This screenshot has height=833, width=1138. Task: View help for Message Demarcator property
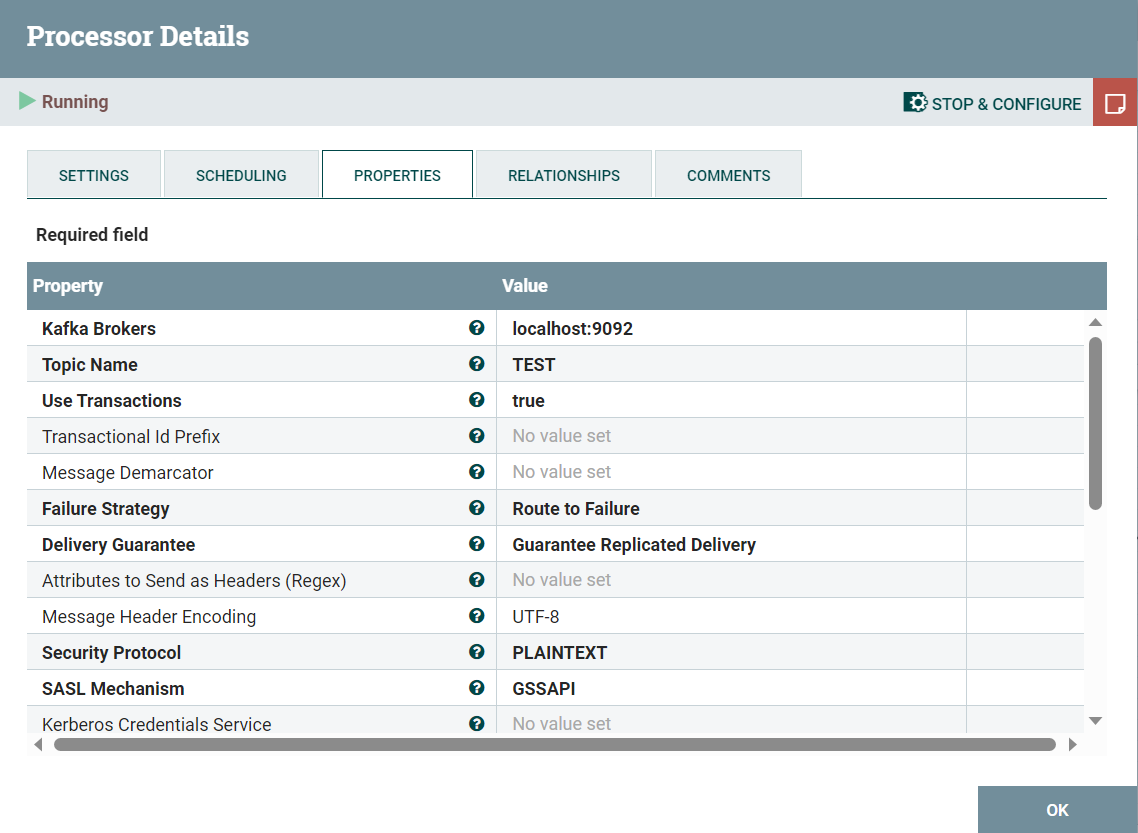point(477,471)
